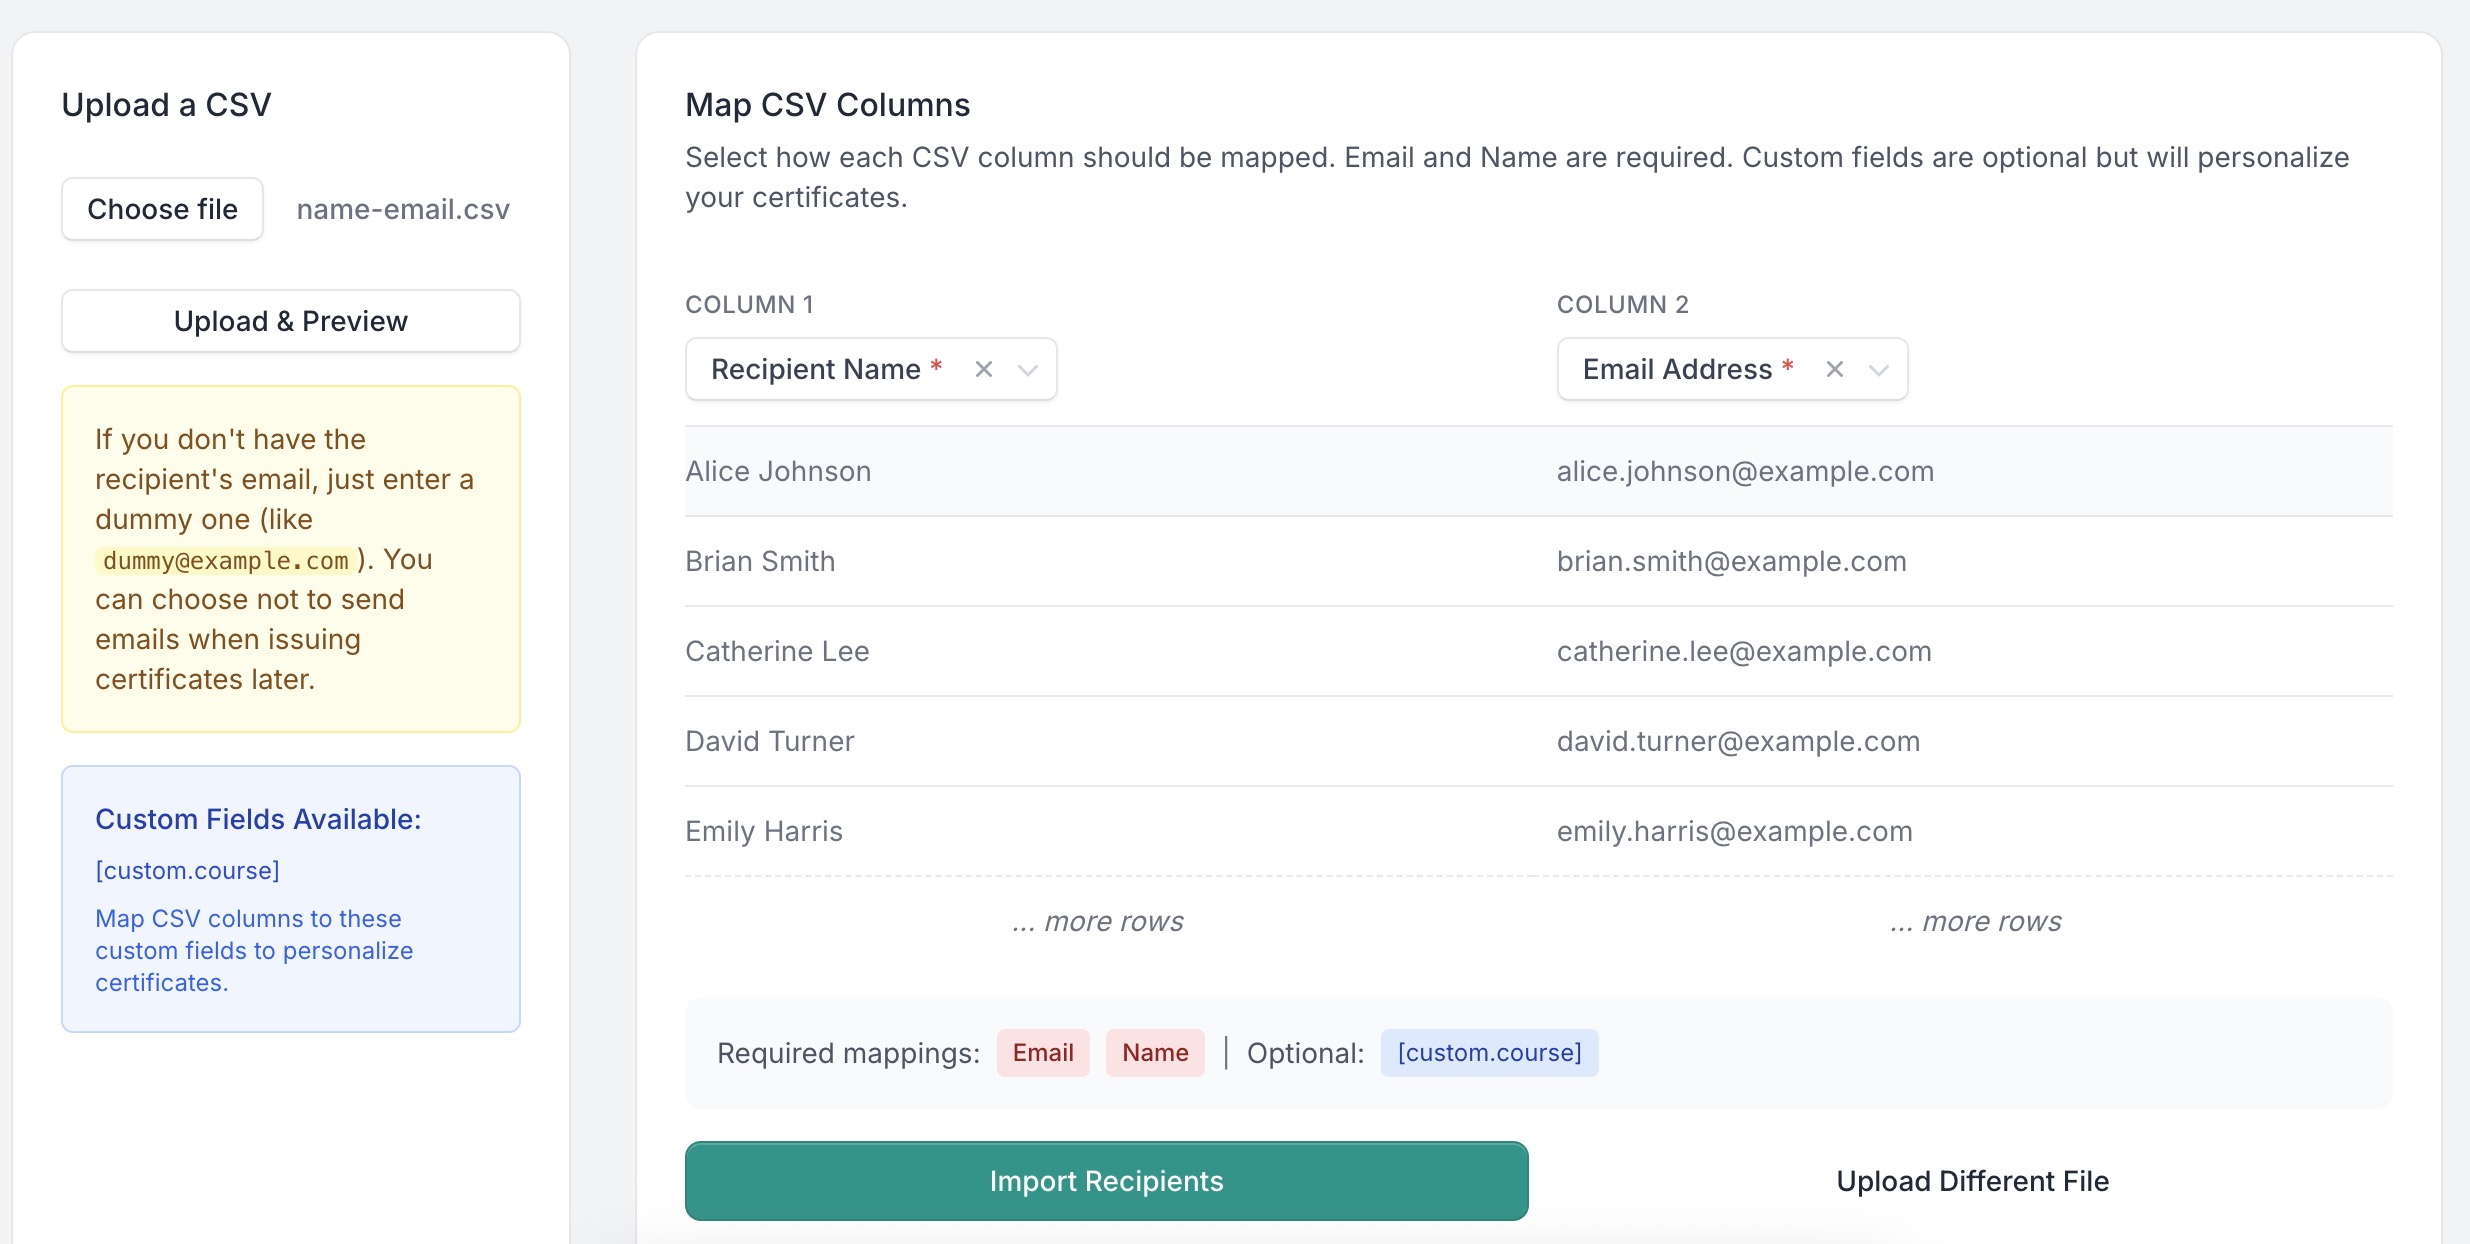Click the COLUMN 2 header label
The image size is (2470, 1244).
click(1623, 305)
